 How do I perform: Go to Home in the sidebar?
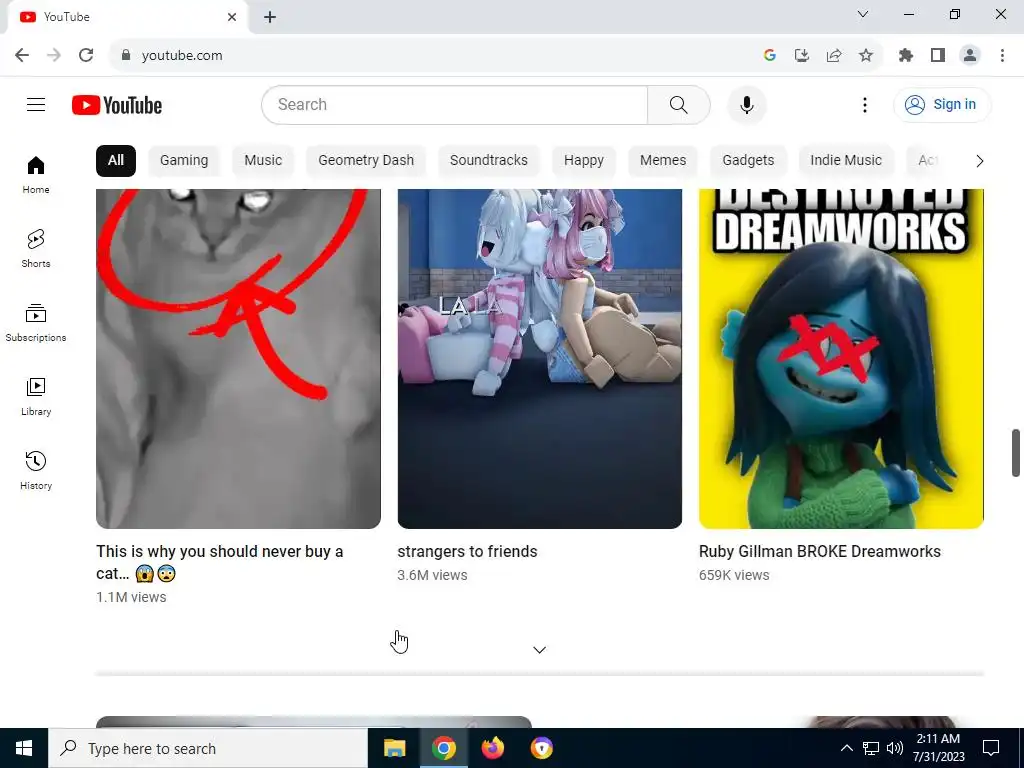36,175
